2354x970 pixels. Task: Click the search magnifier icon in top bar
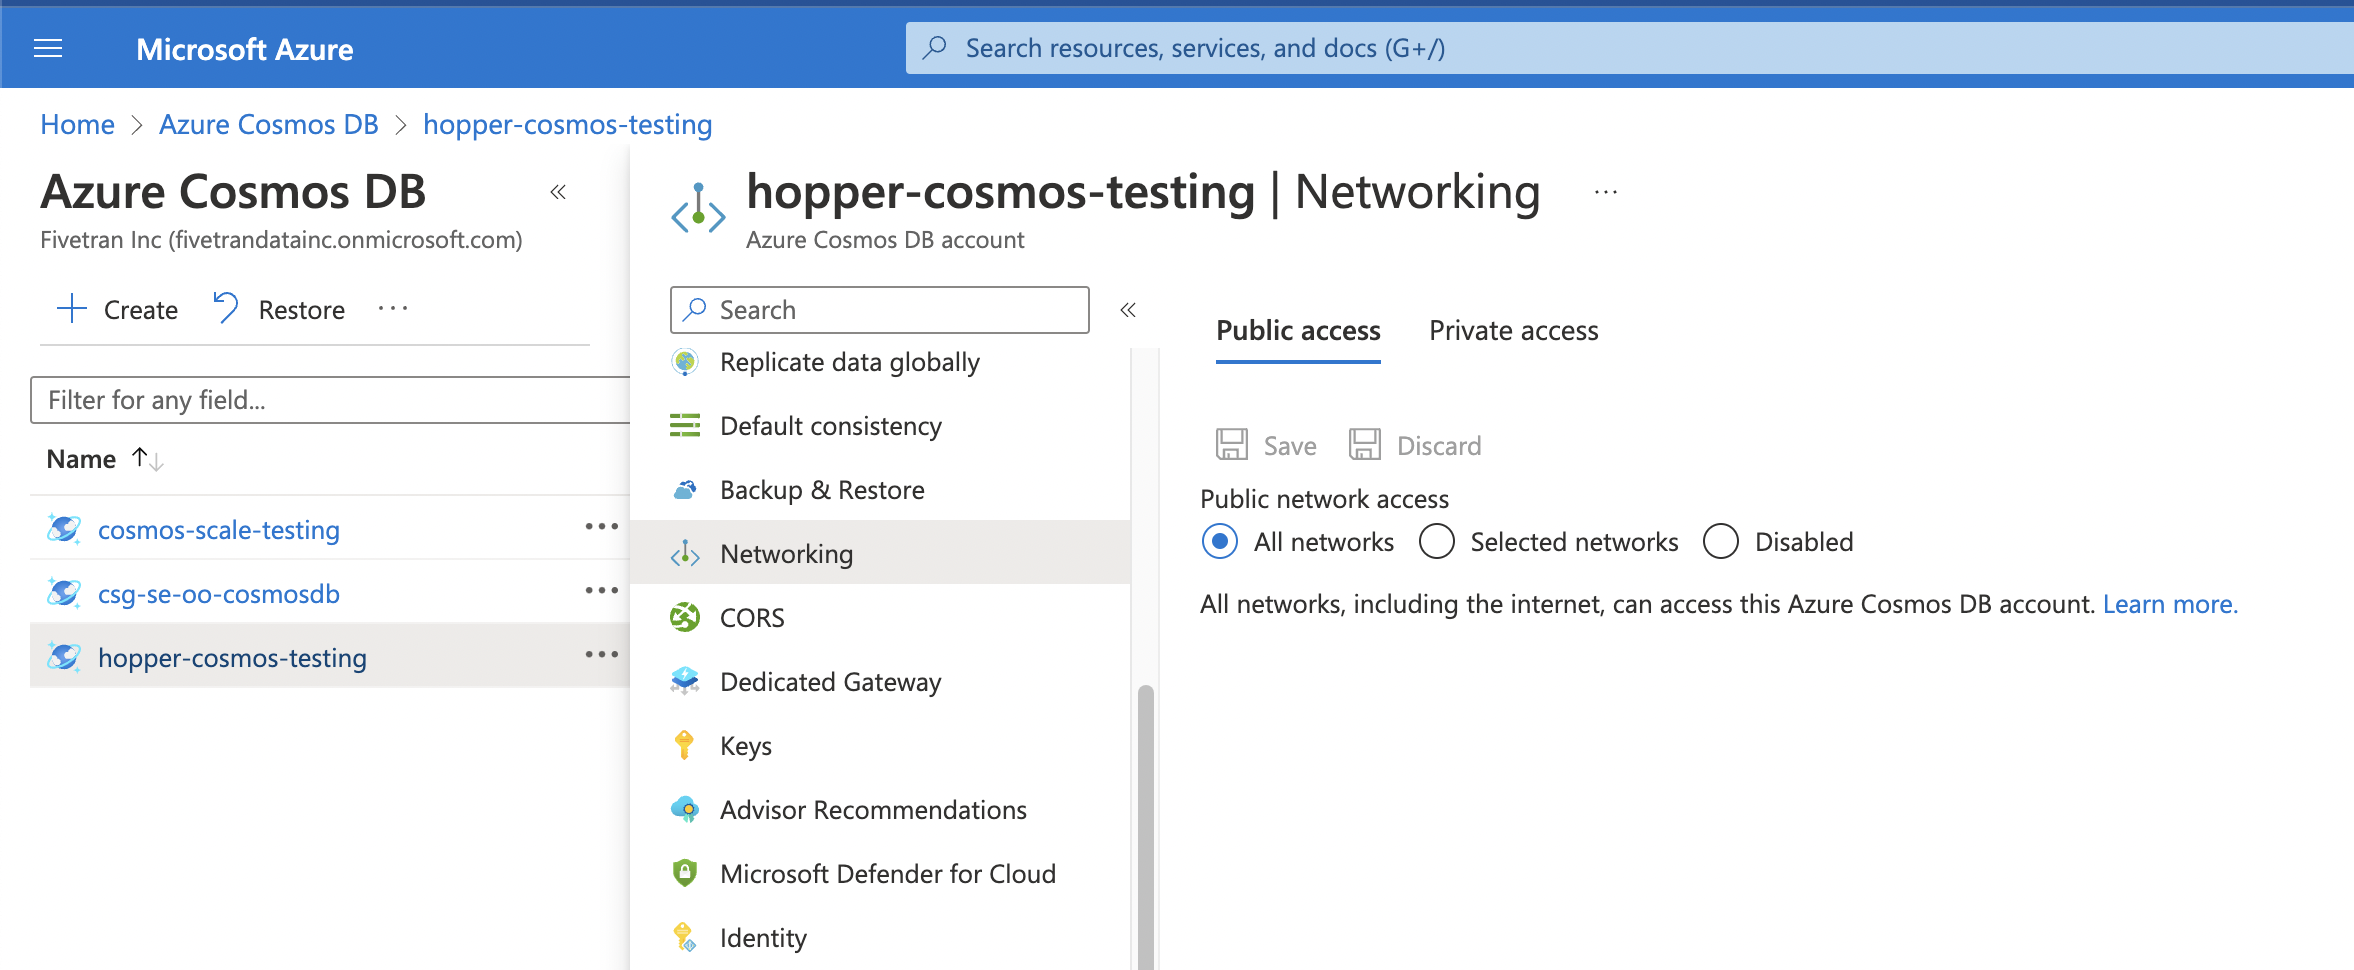(935, 48)
